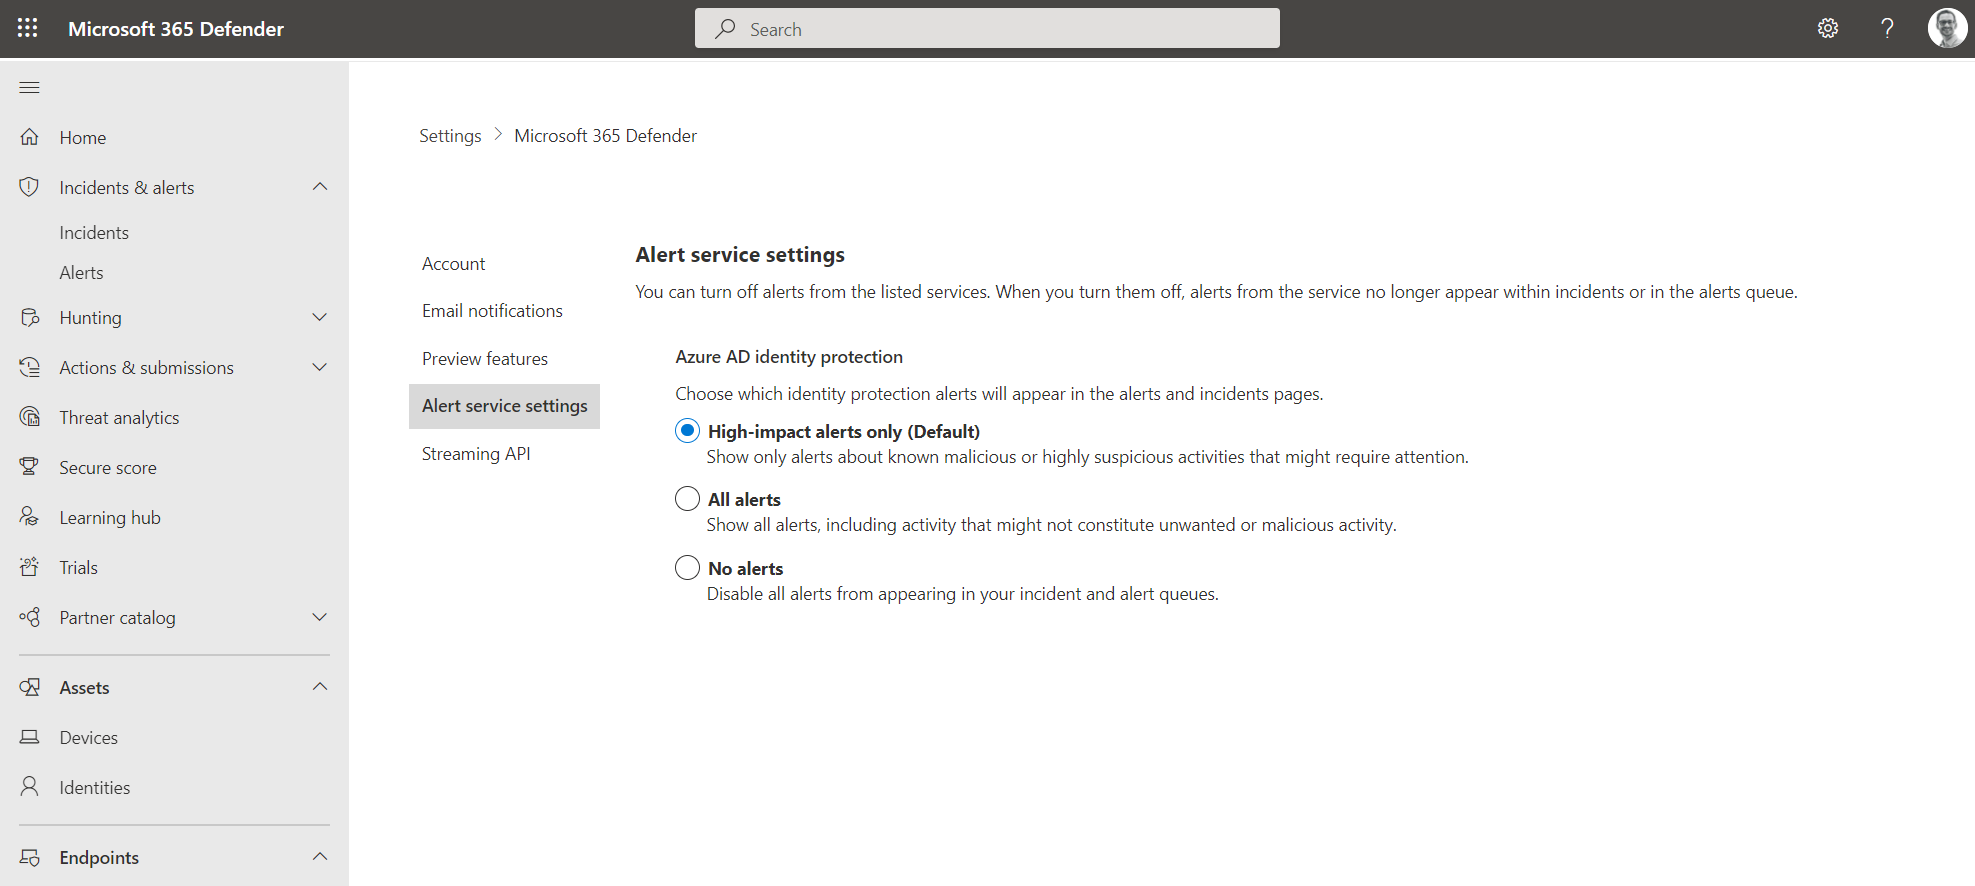The width and height of the screenshot is (1975, 886).
Task: Open the Streaming API settings tab
Action: pyautogui.click(x=476, y=454)
